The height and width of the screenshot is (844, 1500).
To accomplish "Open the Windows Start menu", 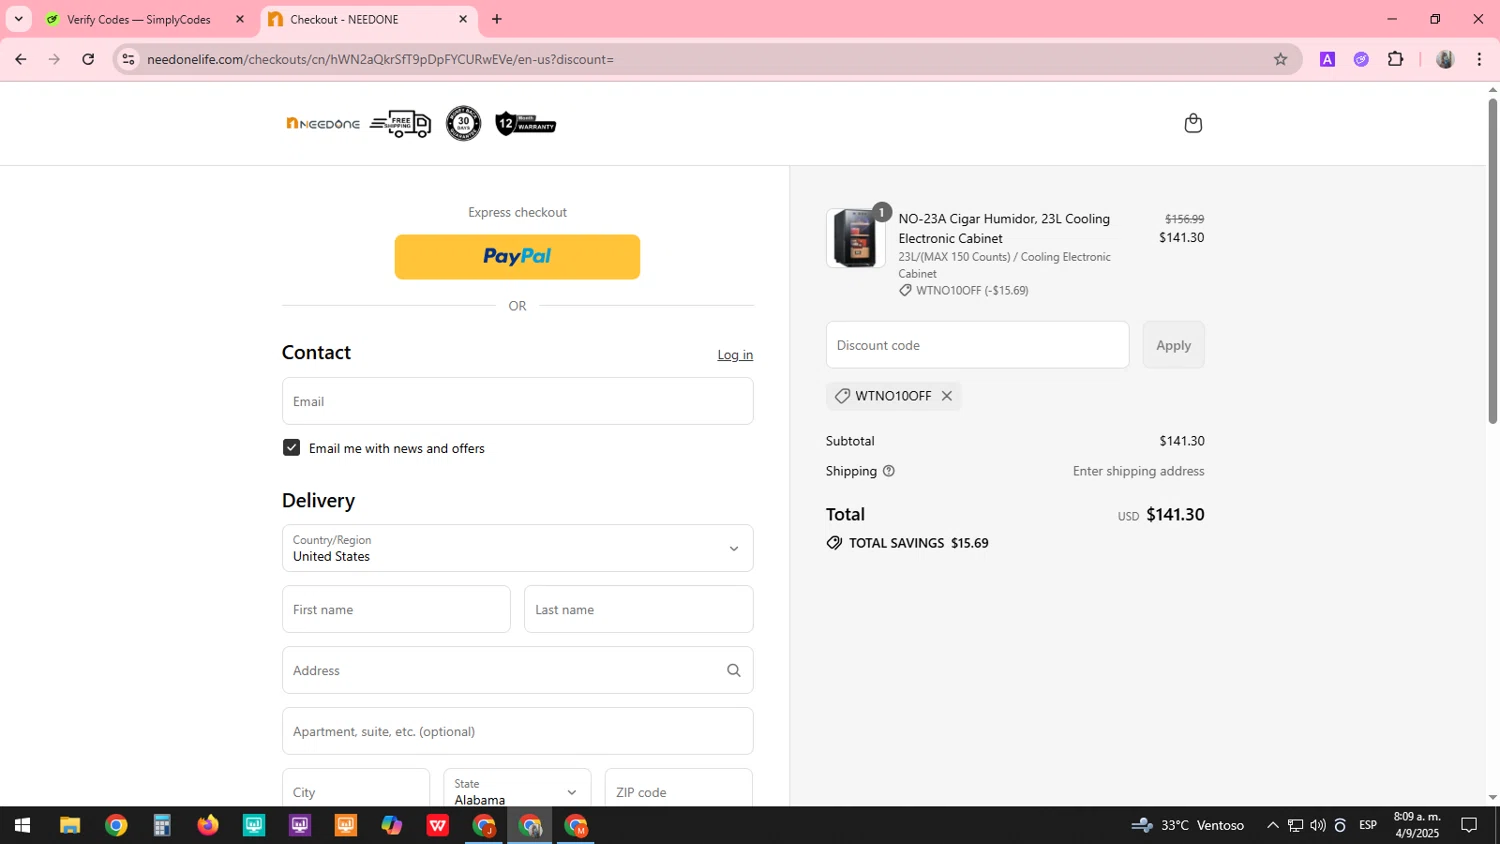I will (22, 825).
